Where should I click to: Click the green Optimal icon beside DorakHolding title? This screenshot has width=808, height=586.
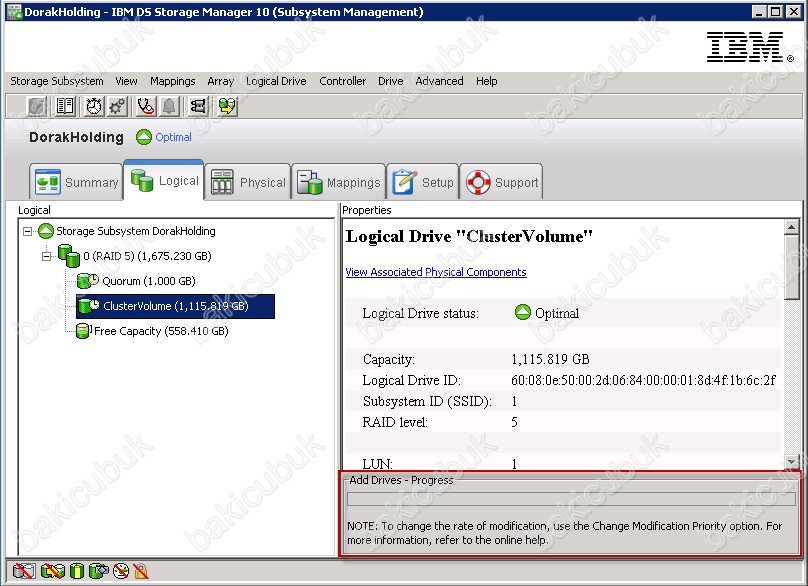[x=144, y=137]
